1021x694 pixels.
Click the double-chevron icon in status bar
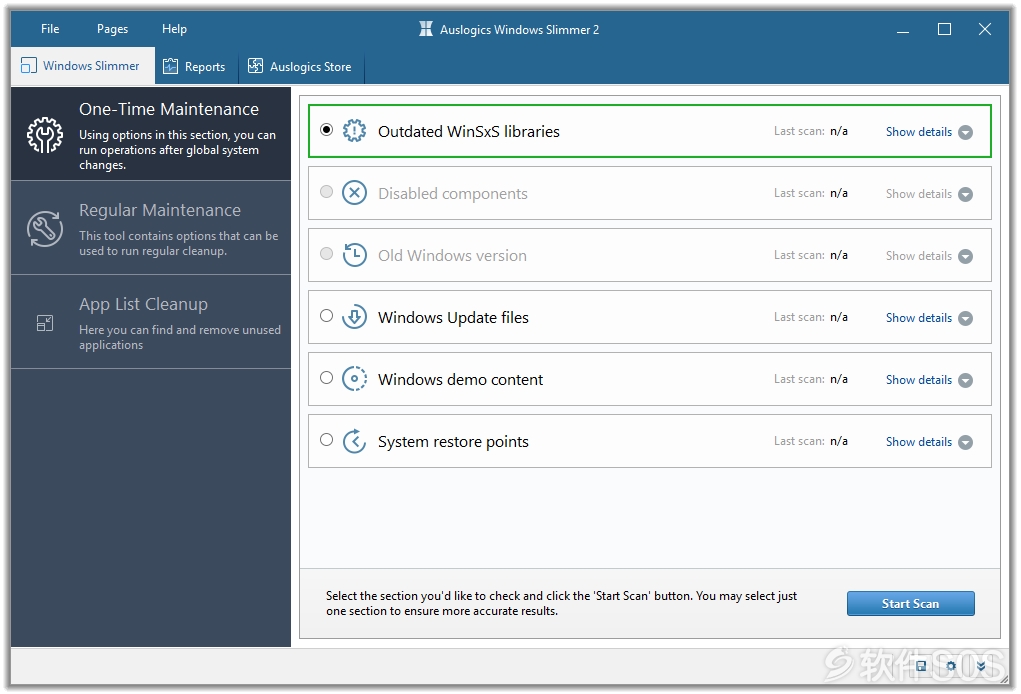click(981, 666)
